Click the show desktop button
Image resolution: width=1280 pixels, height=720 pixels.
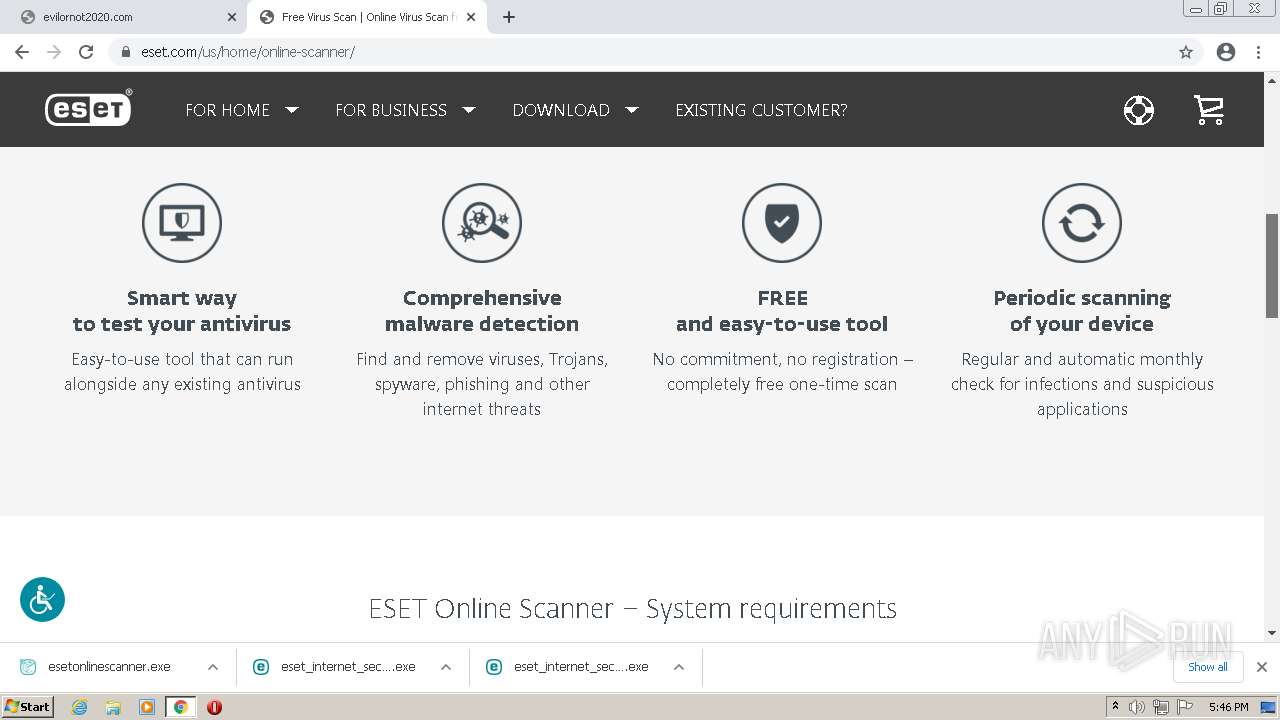click(x=1269, y=707)
